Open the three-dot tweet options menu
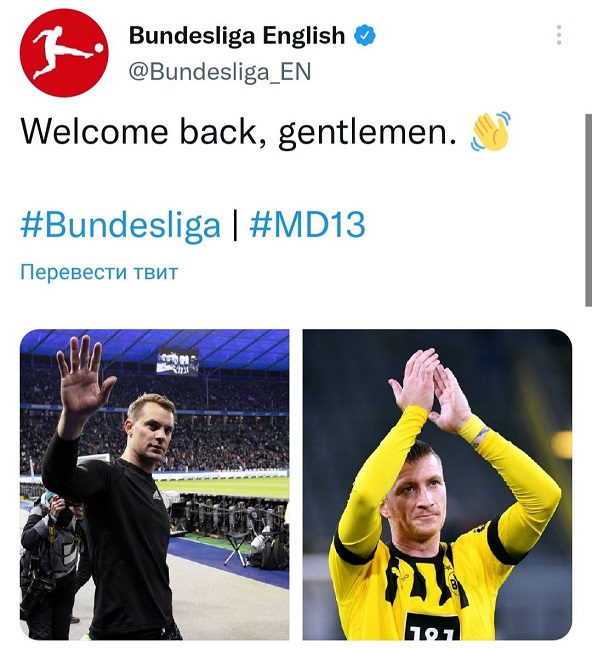 click(559, 35)
